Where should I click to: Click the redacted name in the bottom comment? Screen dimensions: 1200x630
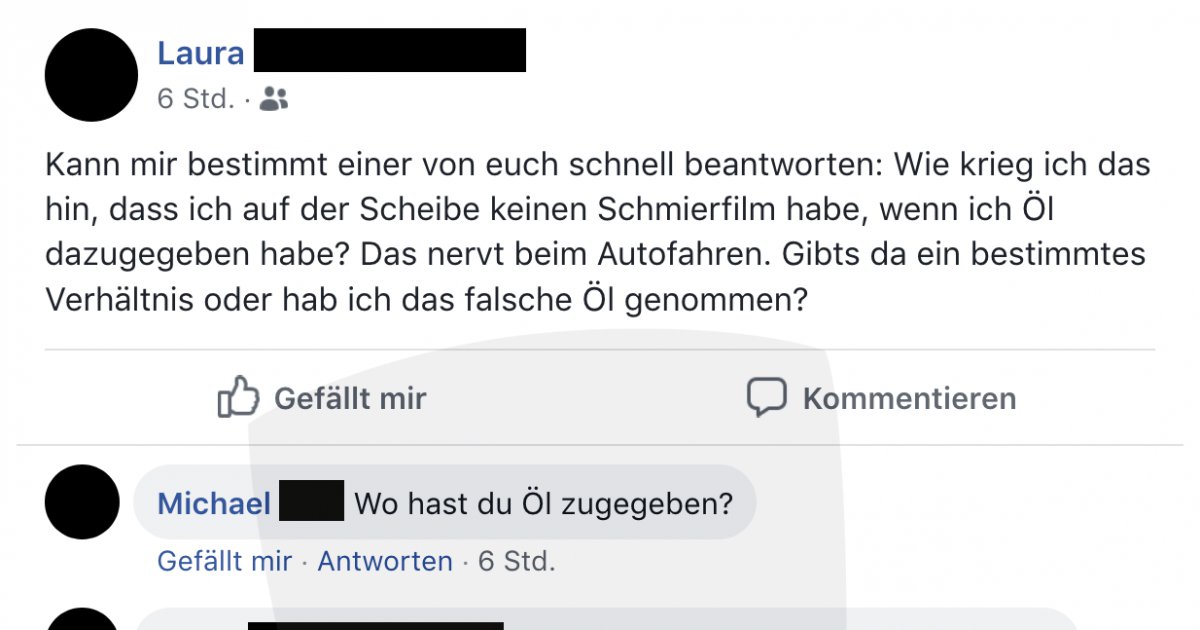point(376,626)
